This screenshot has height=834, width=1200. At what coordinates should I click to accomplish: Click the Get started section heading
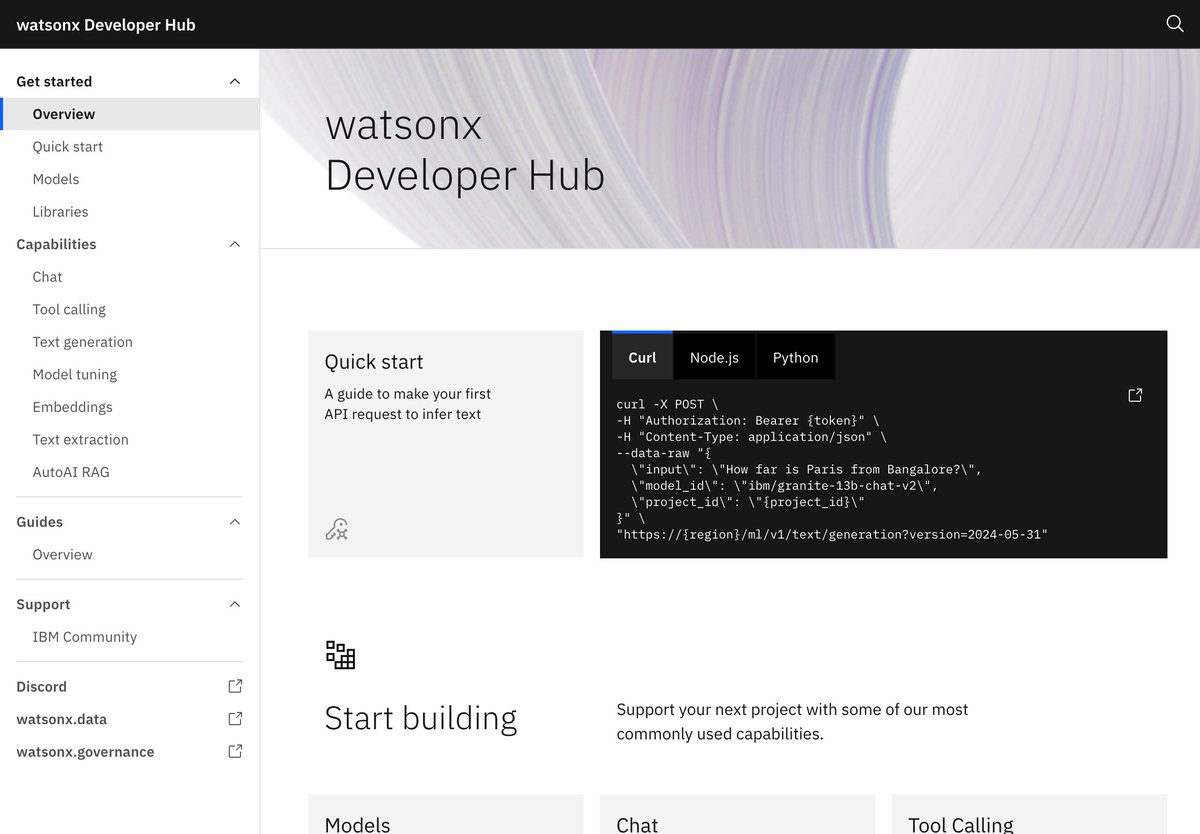coord(54,81)
